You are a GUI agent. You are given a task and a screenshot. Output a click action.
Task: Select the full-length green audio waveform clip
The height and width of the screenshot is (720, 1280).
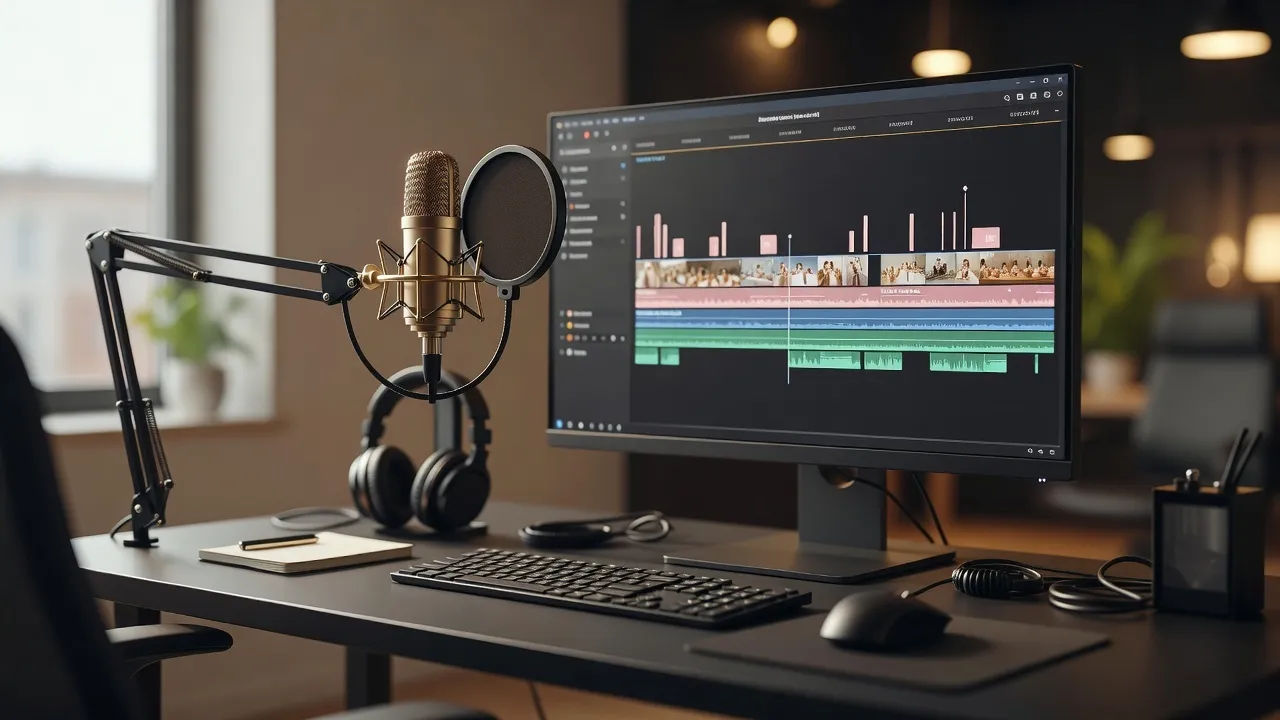844,341
